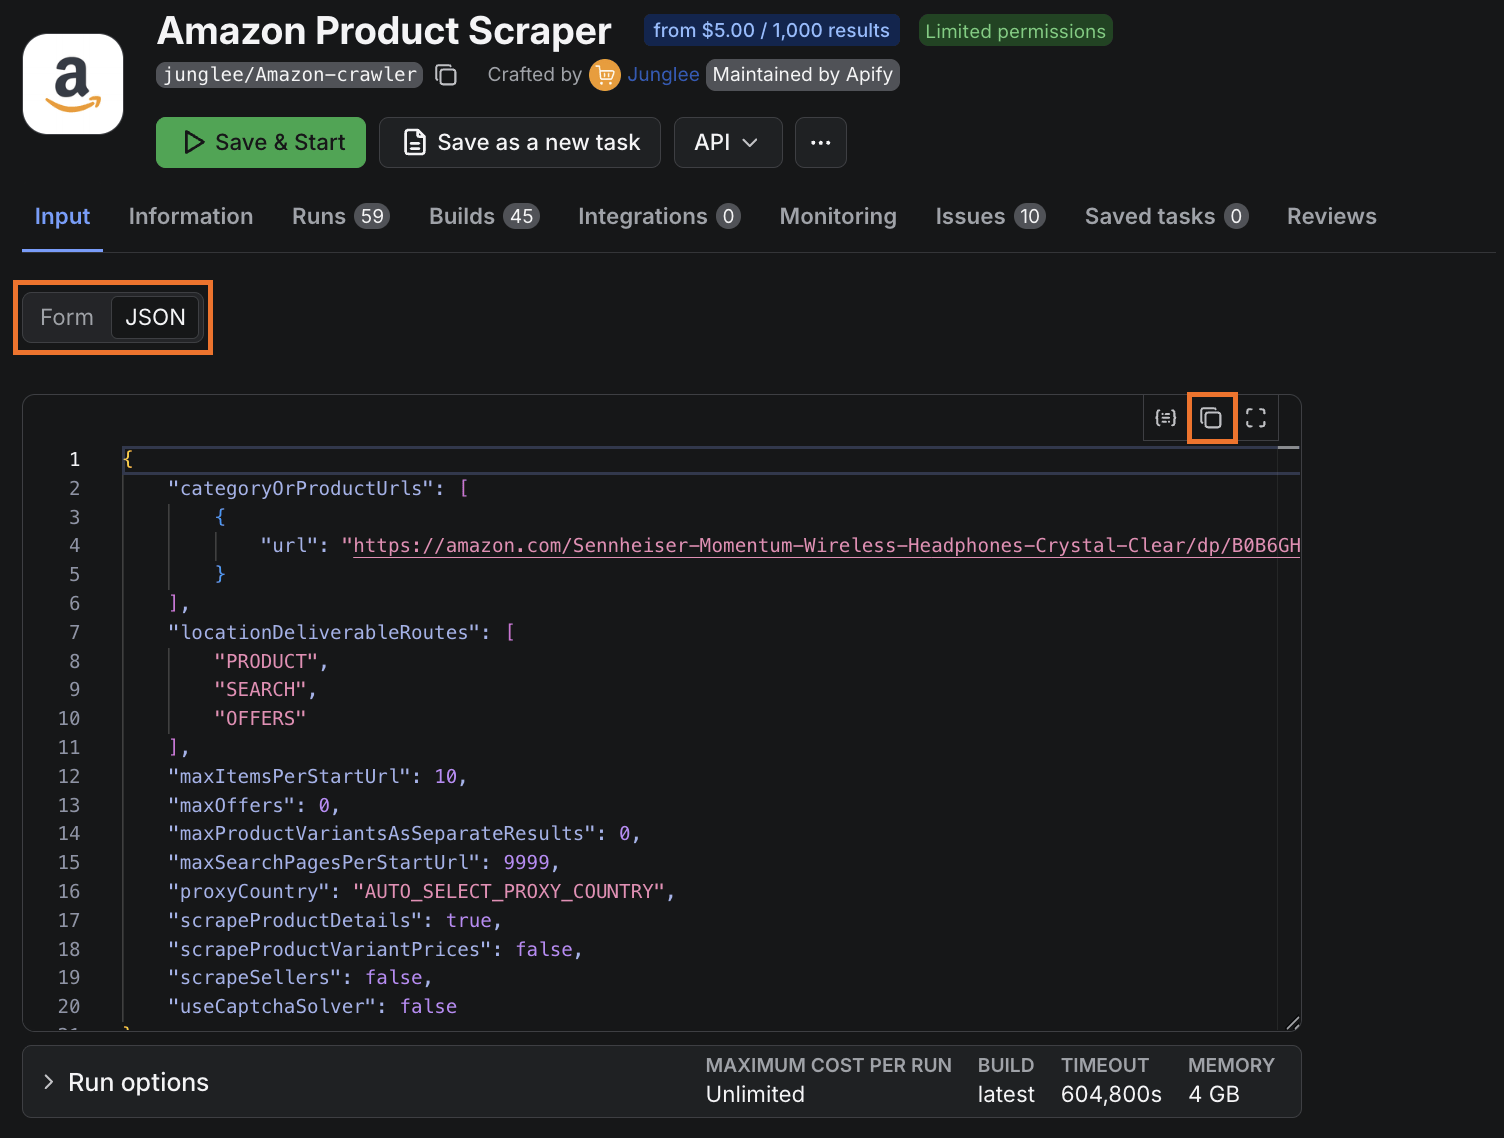Click the "scrapeProductVariantPrices" line
1504x1138 pixels.
pyautogui.click(x=375, y=950)
